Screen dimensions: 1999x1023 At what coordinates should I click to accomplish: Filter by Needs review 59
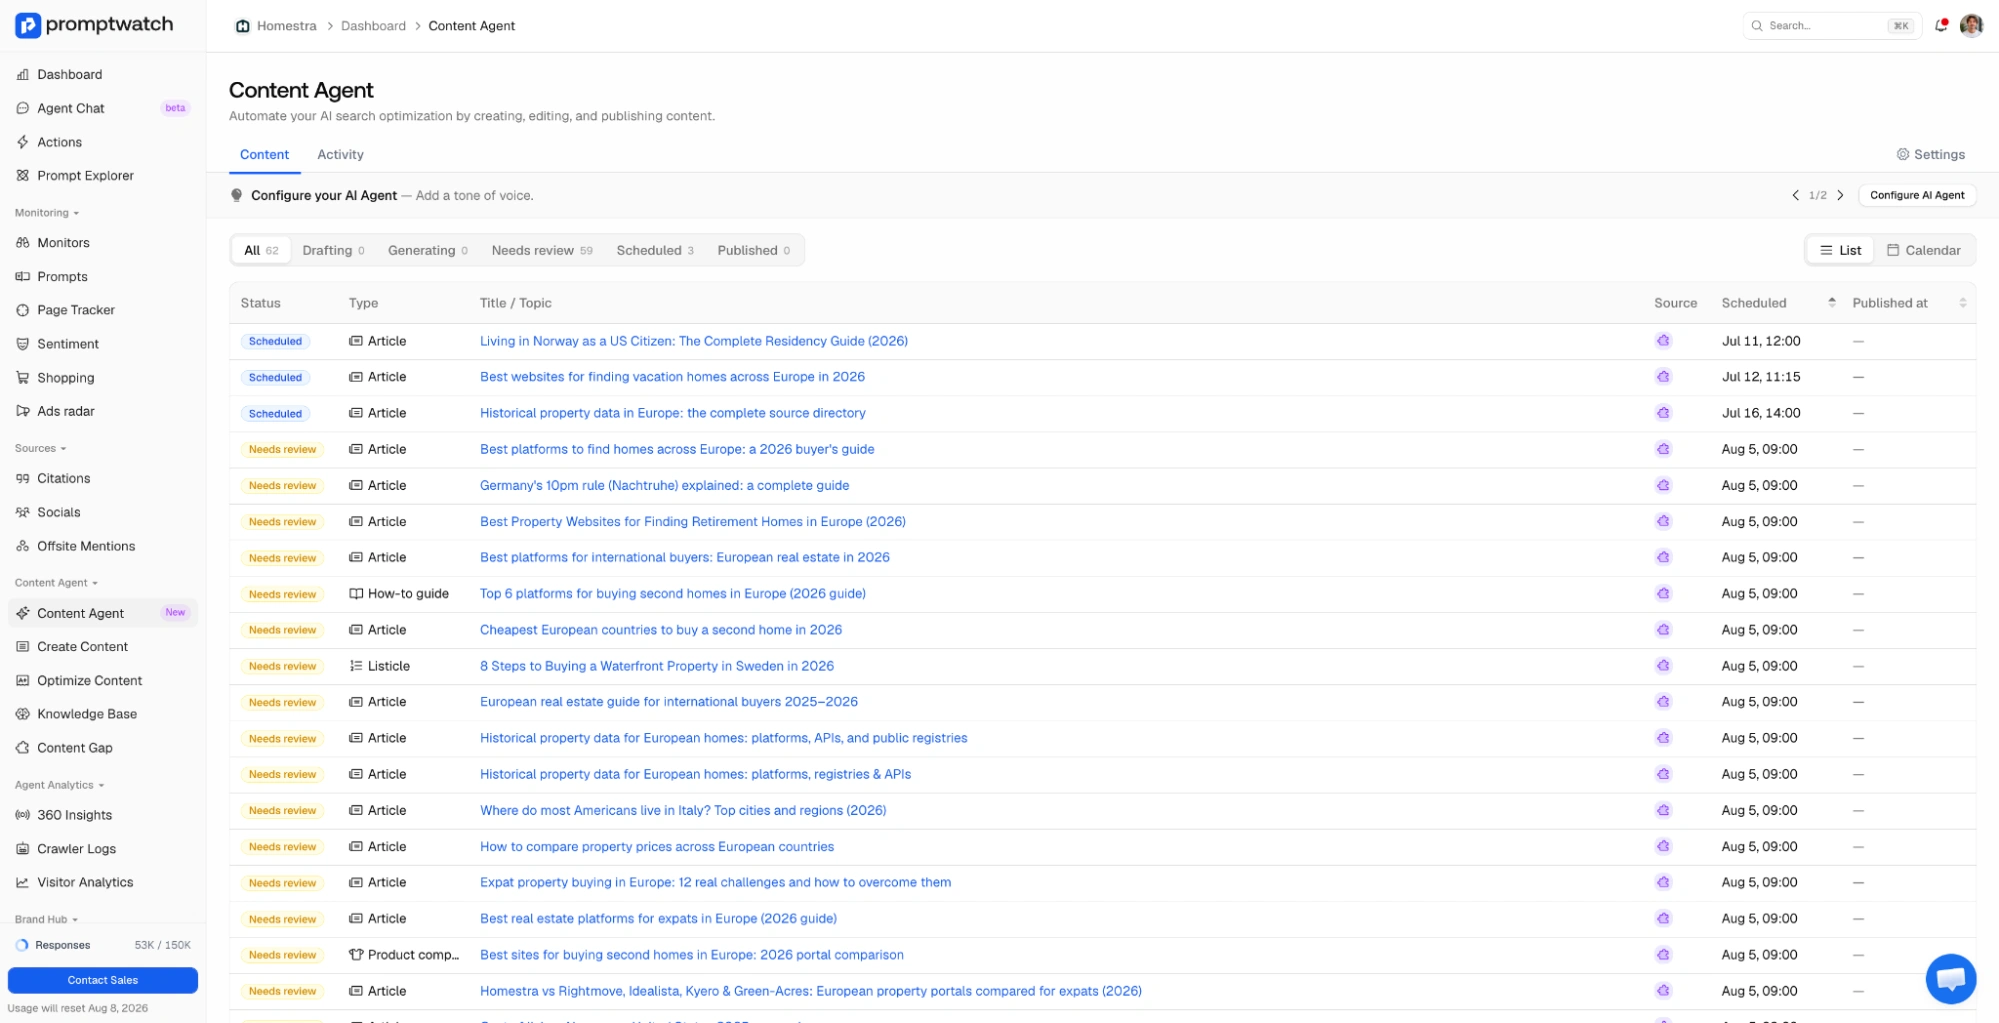pyautogui.click(x=541, y=250)
